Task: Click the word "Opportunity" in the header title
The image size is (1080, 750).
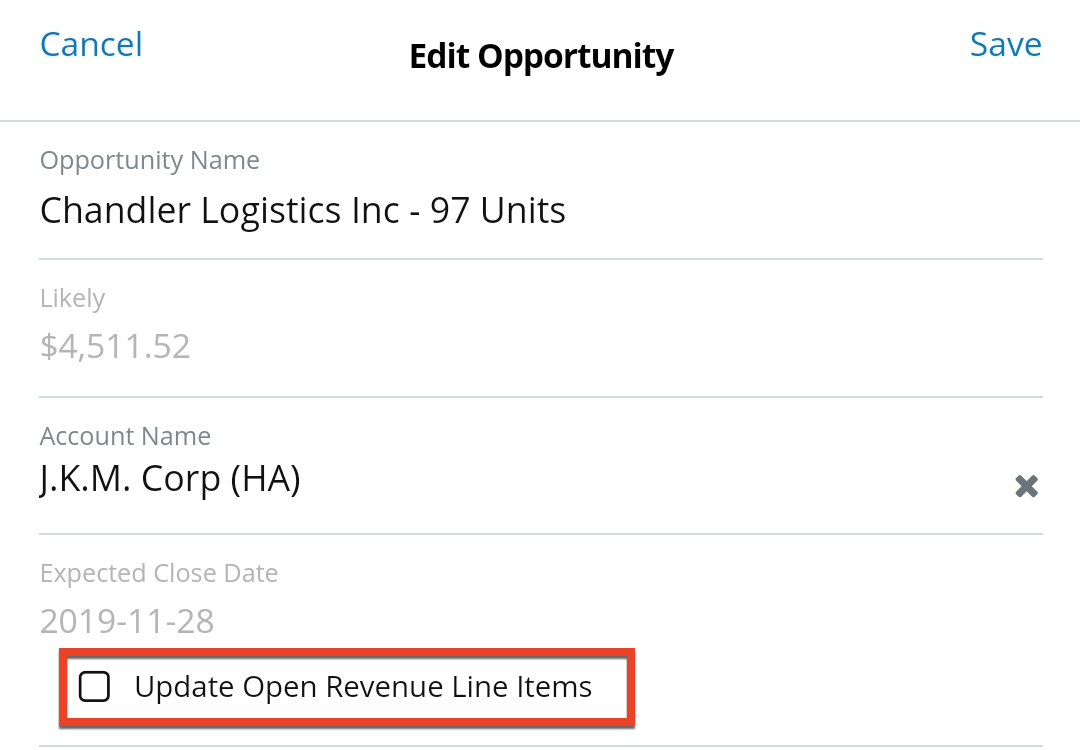Action: pos(575,57)
